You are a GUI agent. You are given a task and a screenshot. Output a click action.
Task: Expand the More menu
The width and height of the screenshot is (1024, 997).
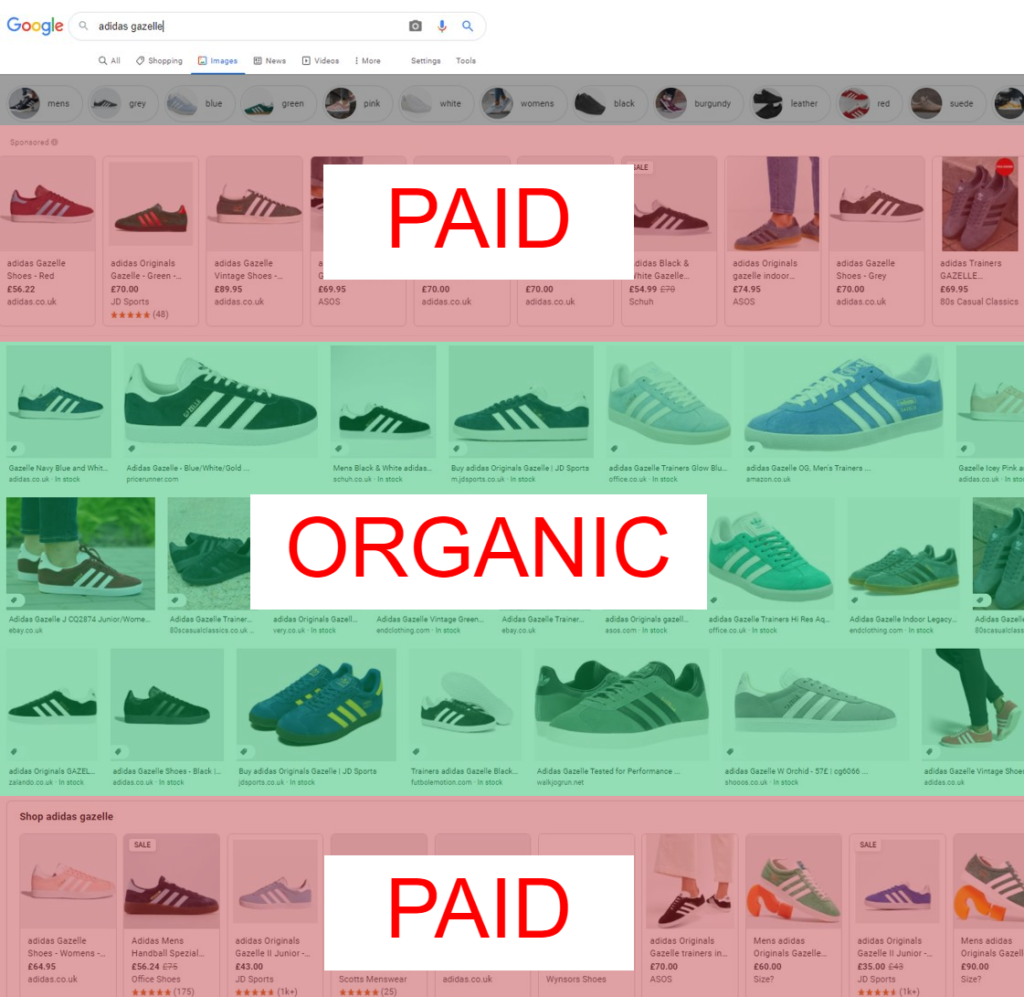368,61
